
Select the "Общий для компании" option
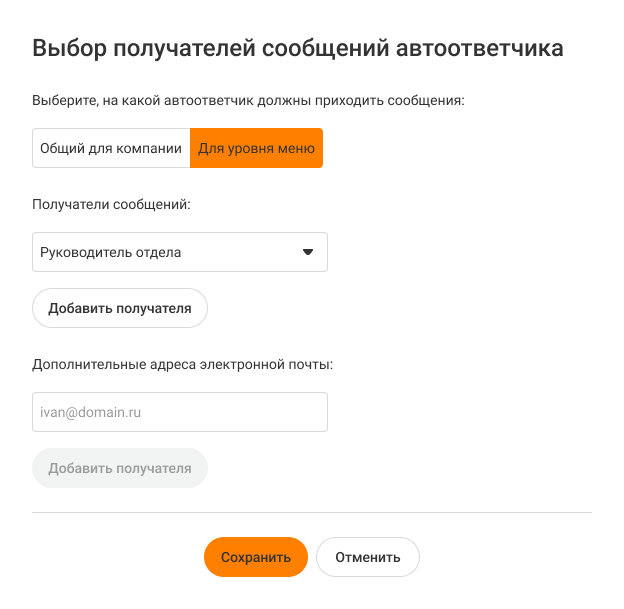coord(111,148)
